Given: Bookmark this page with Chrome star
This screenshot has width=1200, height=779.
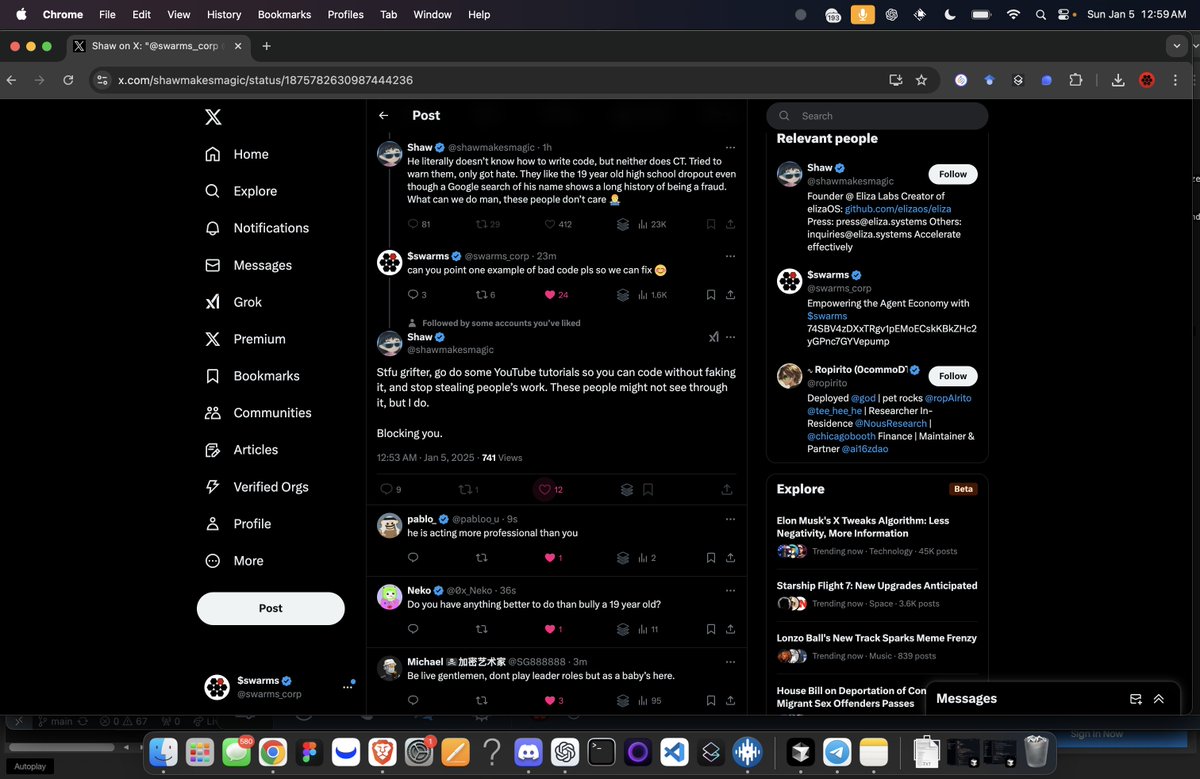Looking at the screenshot, I should 921,80.
